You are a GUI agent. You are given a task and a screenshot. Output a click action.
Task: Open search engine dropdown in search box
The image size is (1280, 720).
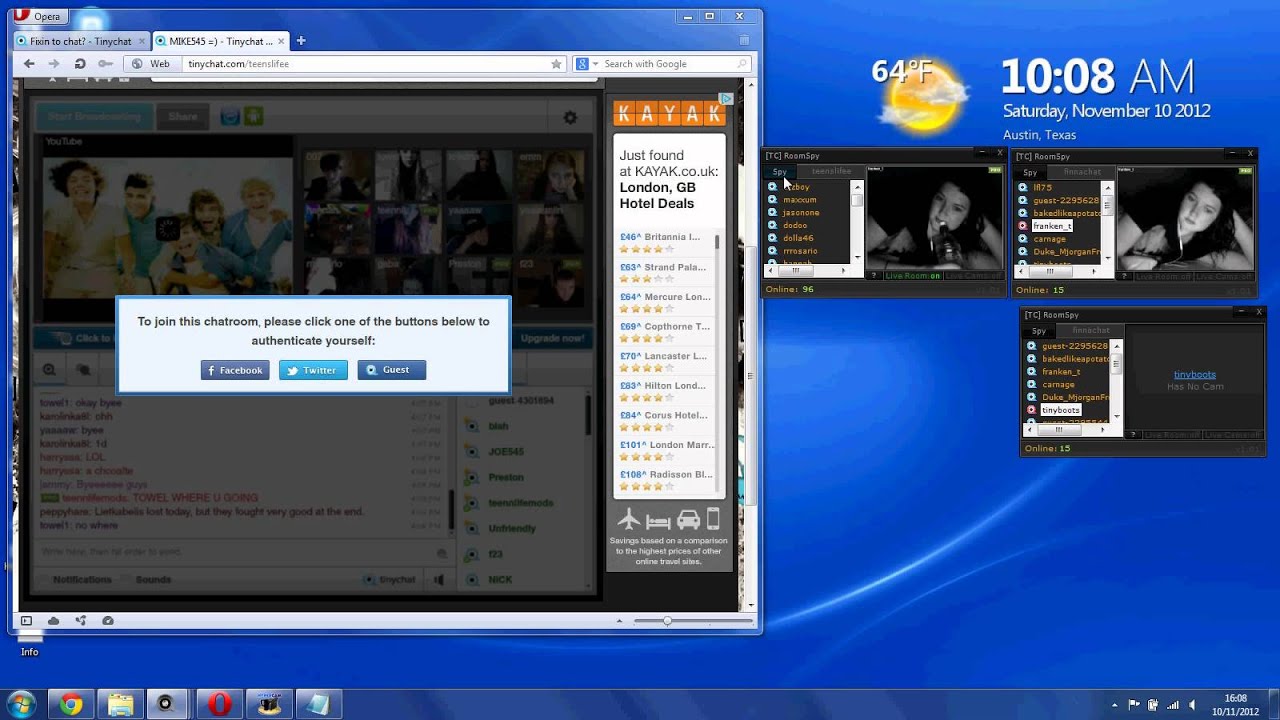(586, 64)
